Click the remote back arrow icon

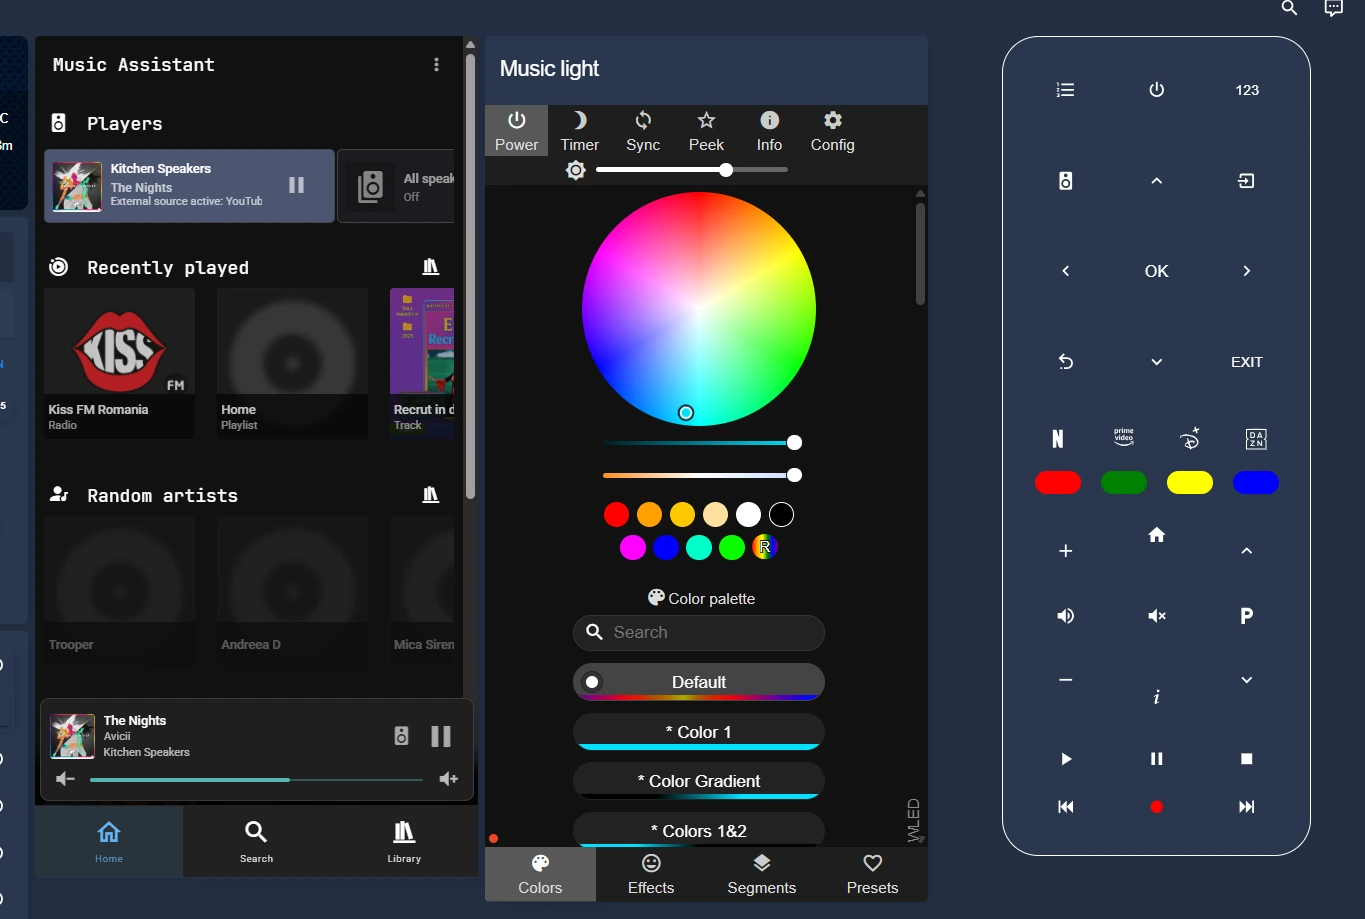[x=1066, y=362]
